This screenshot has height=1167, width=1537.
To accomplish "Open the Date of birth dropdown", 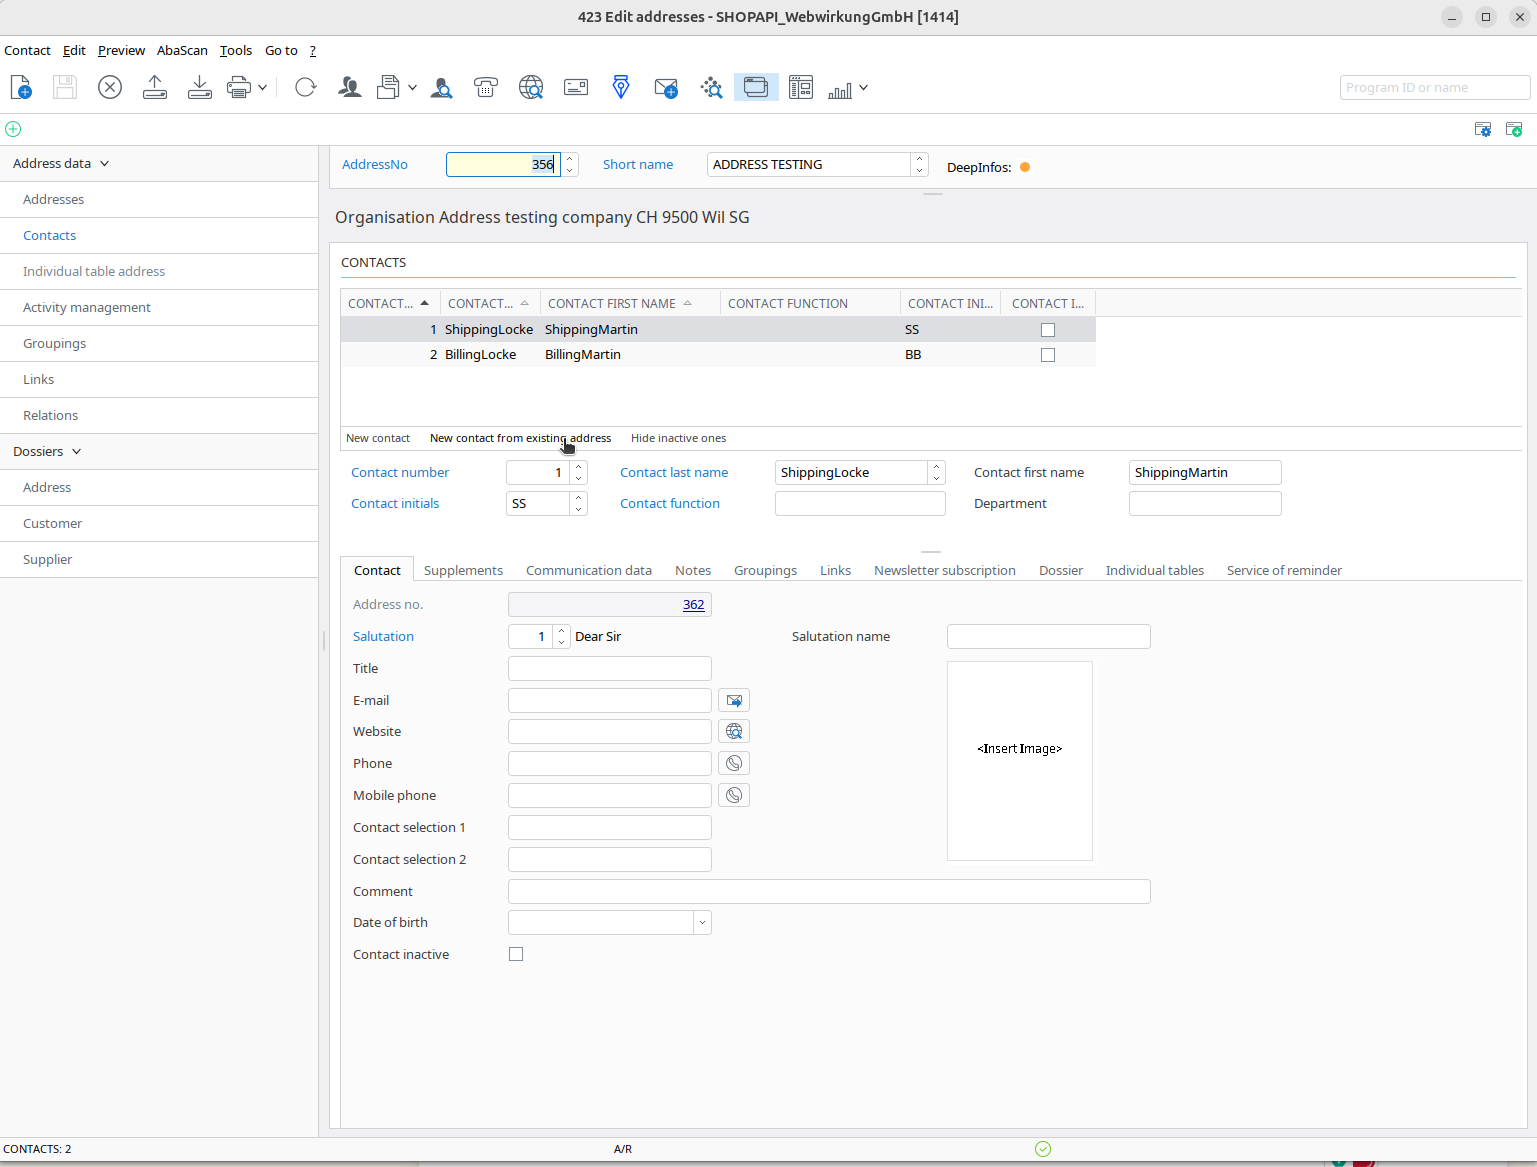I will pyautogui.click(x=702, y=923).
